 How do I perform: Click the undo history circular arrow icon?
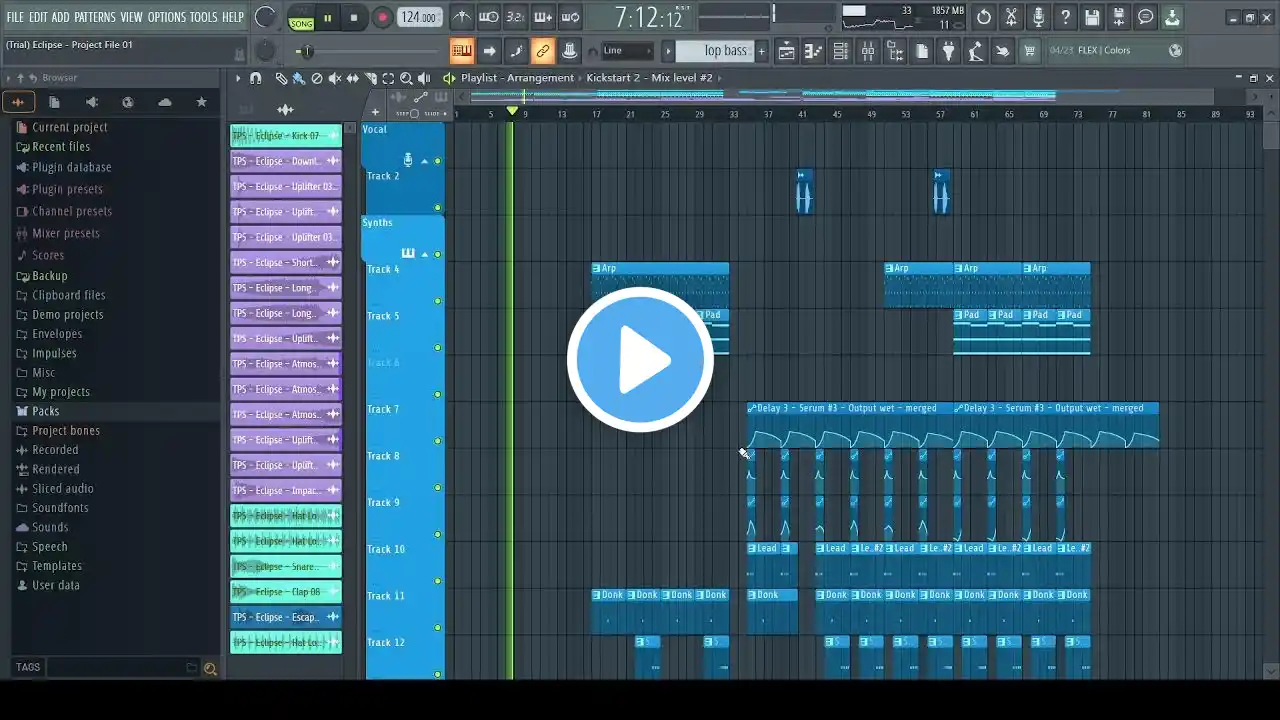[984, 17]
